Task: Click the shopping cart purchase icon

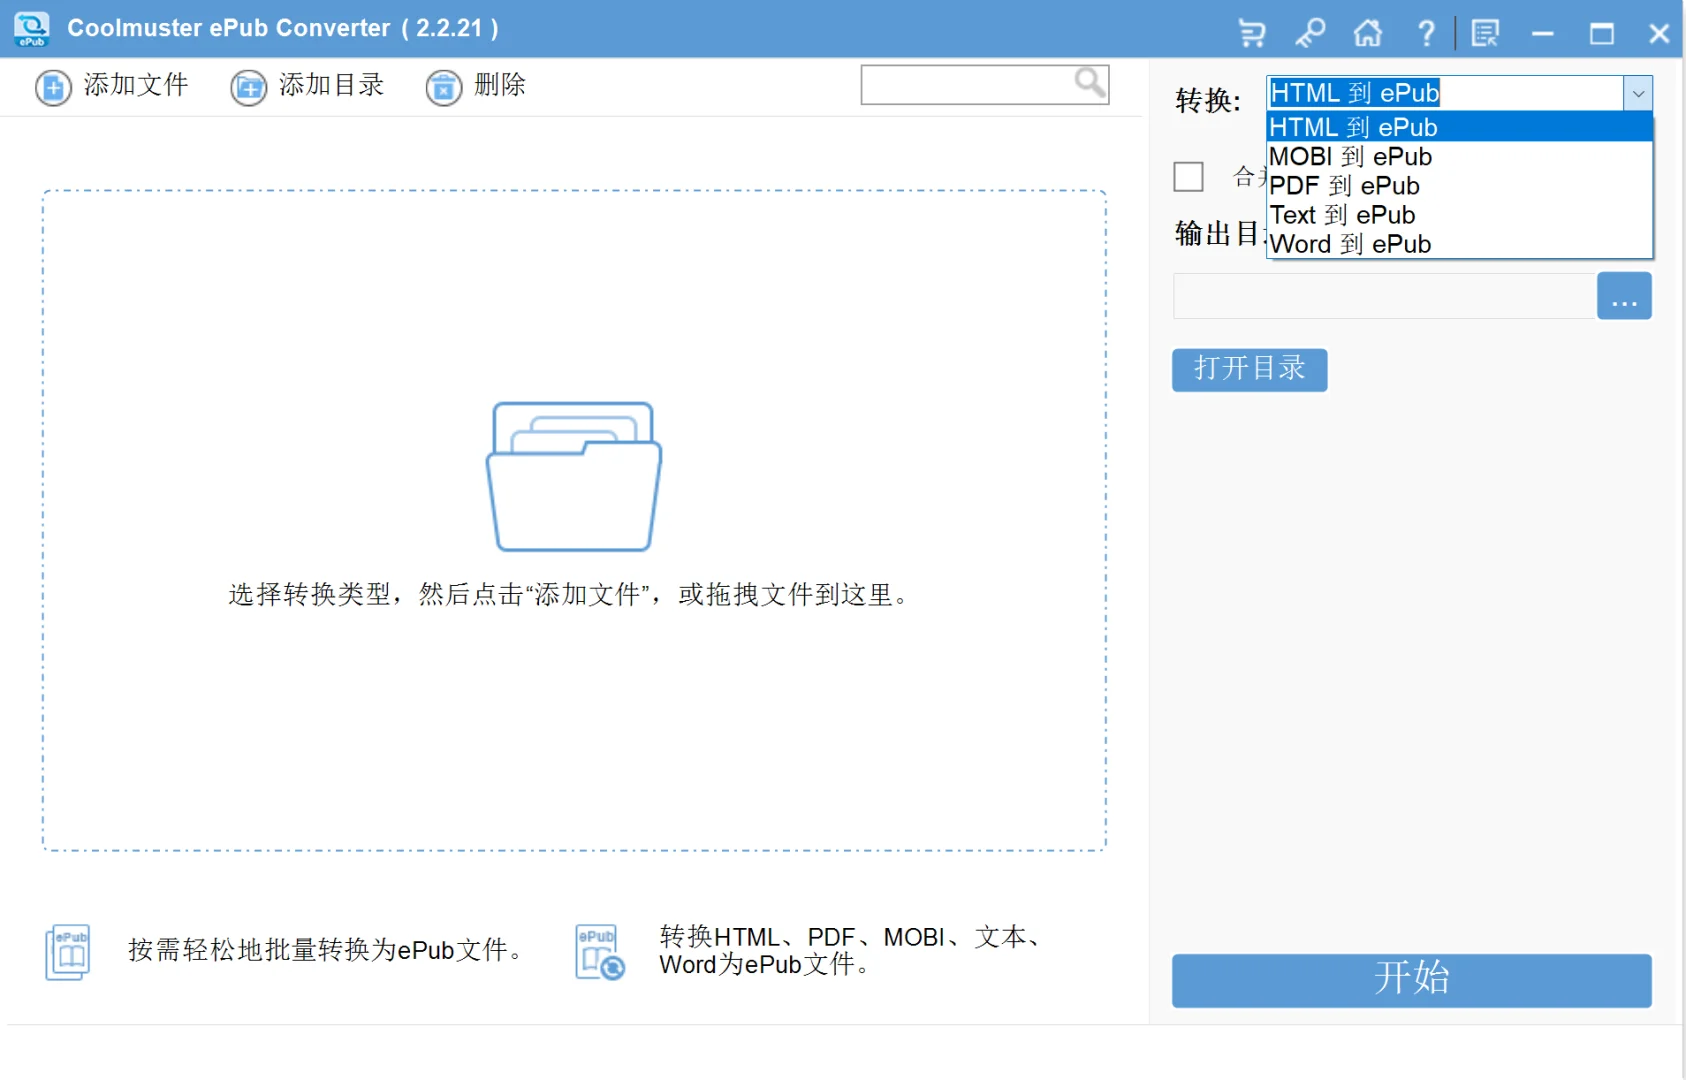Action: point(1252,33)
